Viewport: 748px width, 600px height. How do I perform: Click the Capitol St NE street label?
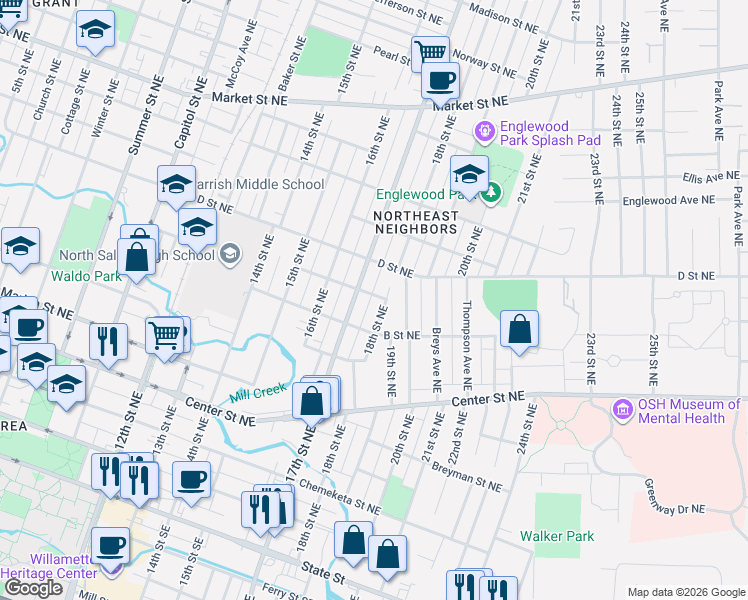point(191,113)
